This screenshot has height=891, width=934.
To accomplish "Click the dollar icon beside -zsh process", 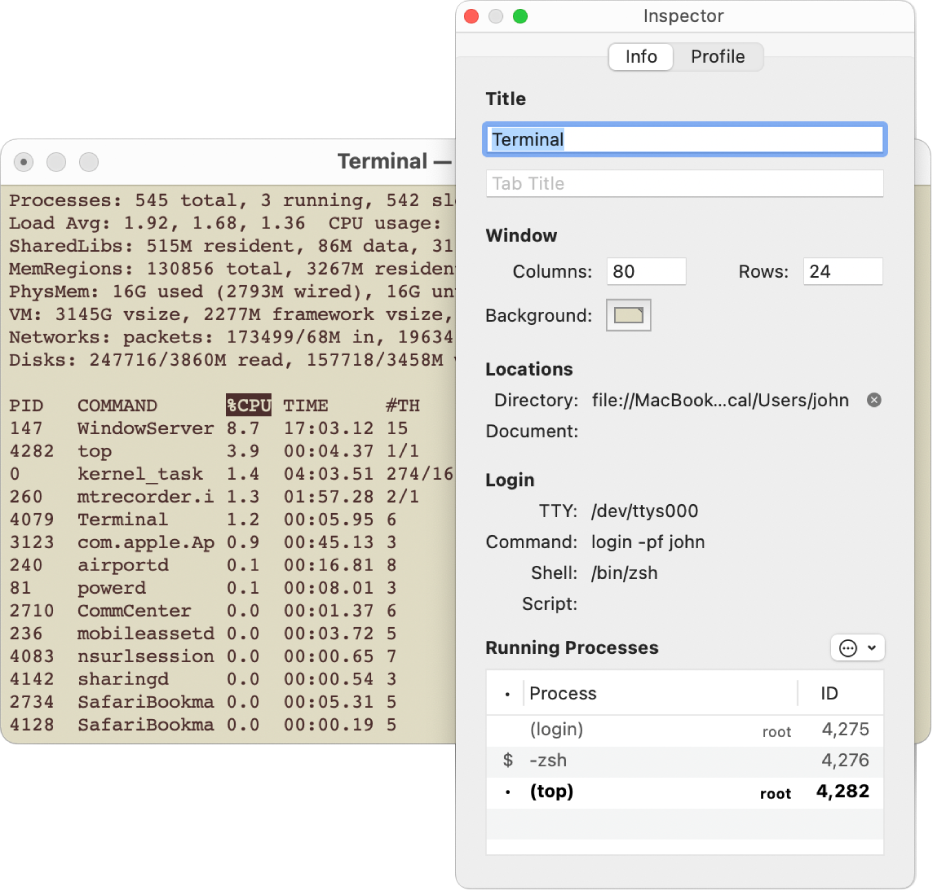I will pos(505,760).
